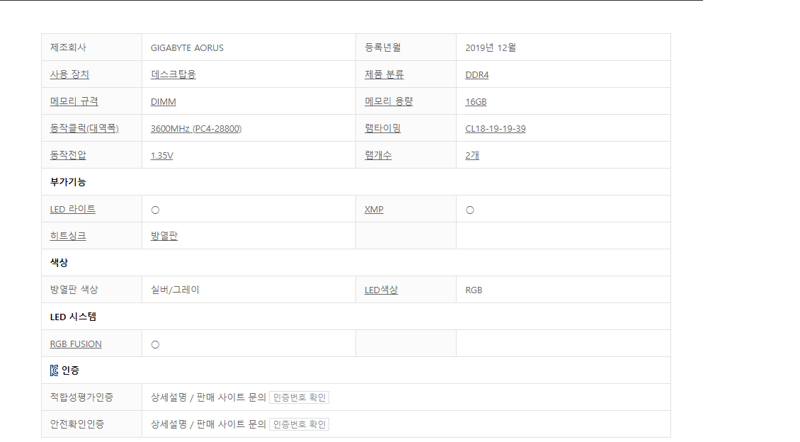The height and width of the screenshot is (442, 800).
Task: Click the 1.35V voltage link
Action: coord(162,156)
